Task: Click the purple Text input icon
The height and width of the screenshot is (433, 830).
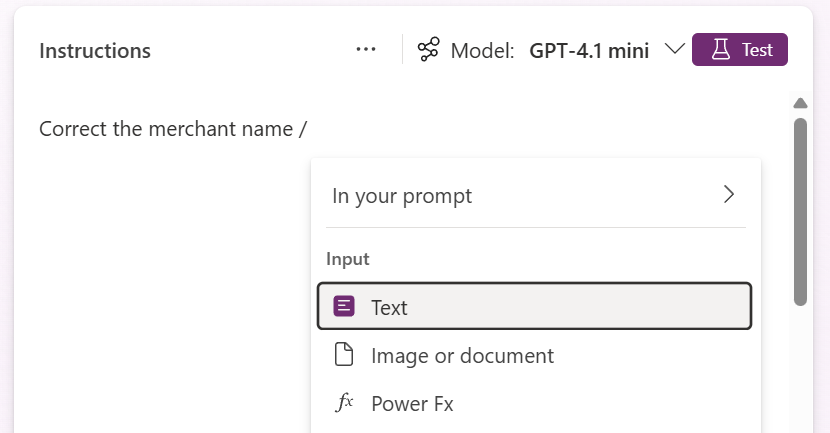Action: 344,307
